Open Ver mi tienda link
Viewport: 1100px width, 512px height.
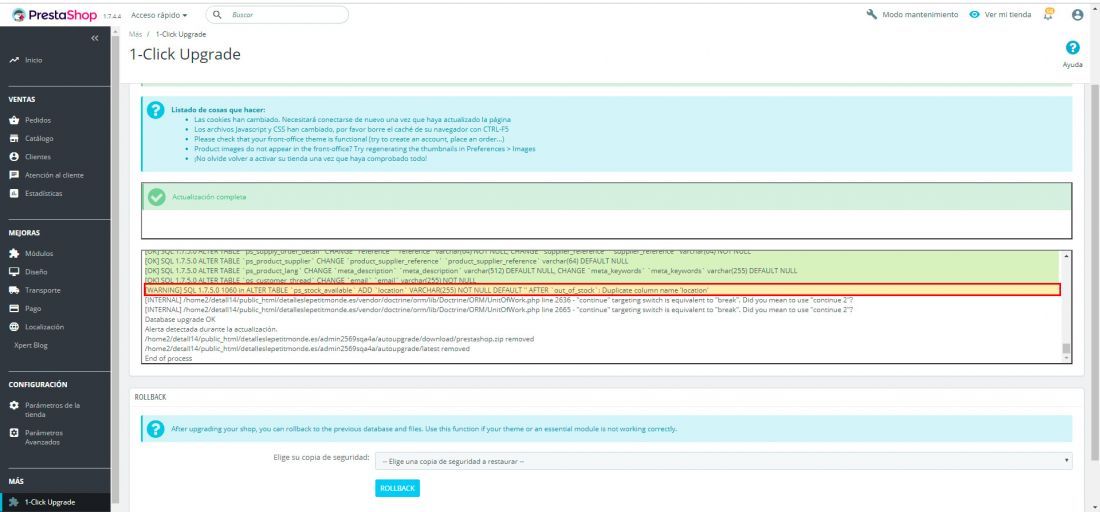coord(1008,14)
